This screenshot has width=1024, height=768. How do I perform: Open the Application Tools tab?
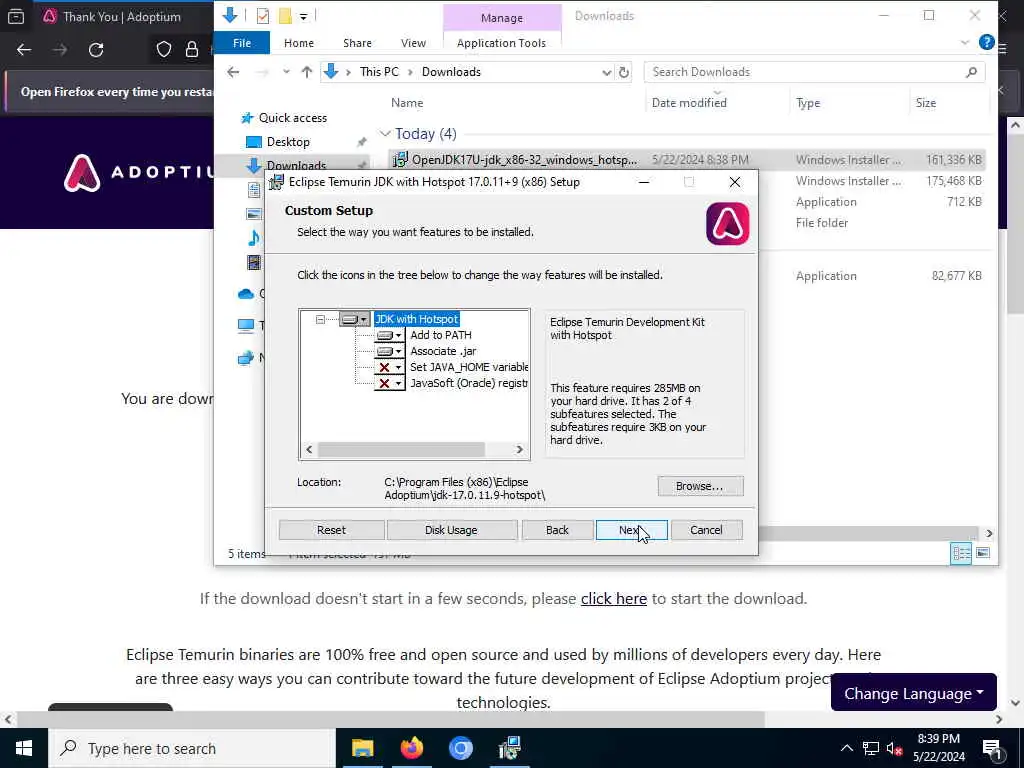point(502,43)
